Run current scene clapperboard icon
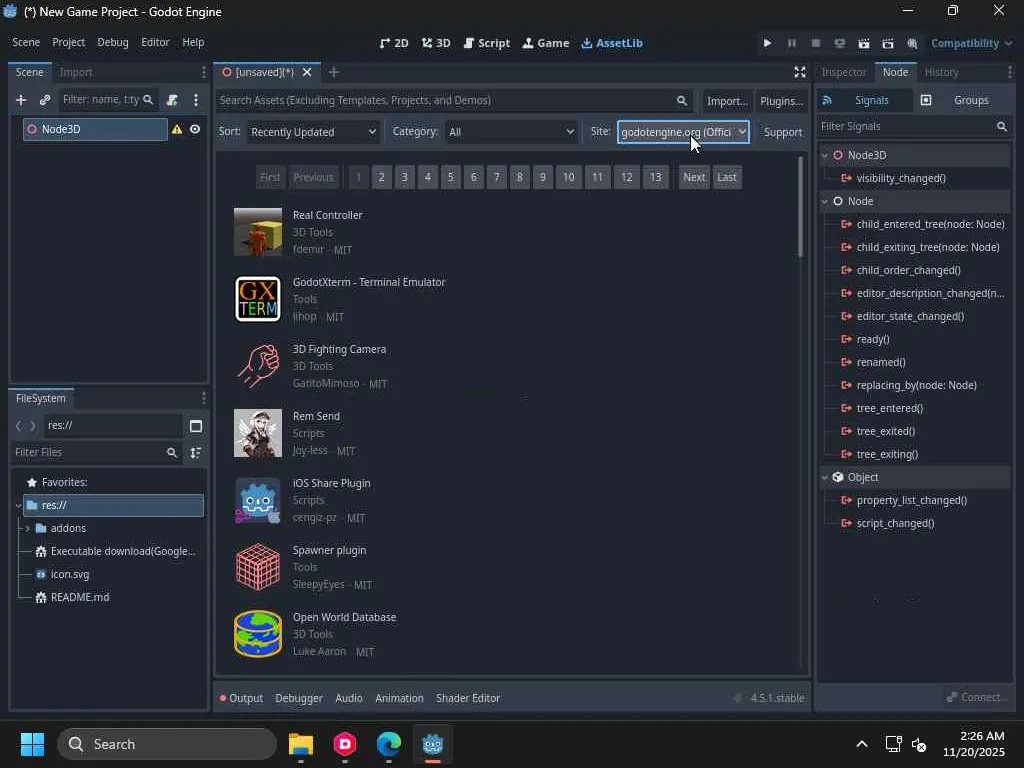Screen dimensions: 1024x768 pyautogui.click(x=863, y=43)
